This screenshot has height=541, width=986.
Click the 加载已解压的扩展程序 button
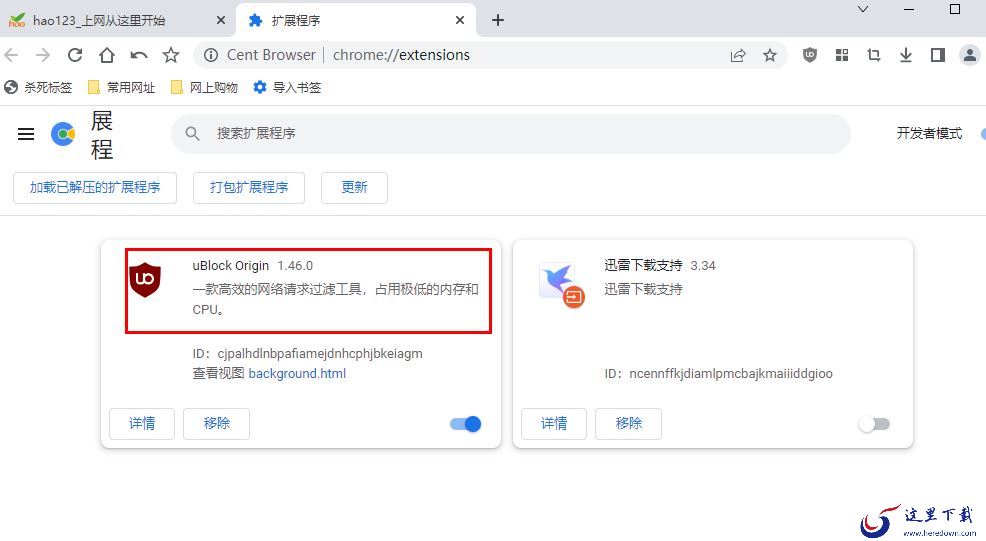coord(95,187)
